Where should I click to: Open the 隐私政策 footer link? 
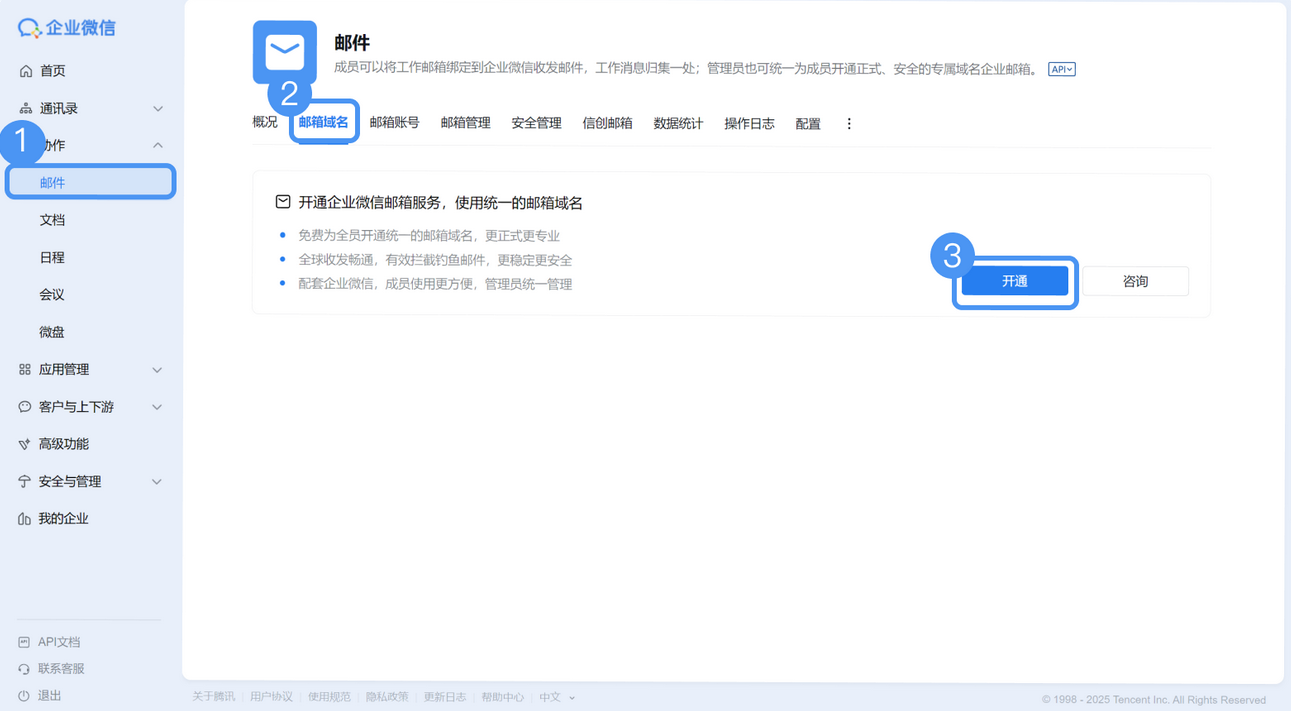[387, 697]
